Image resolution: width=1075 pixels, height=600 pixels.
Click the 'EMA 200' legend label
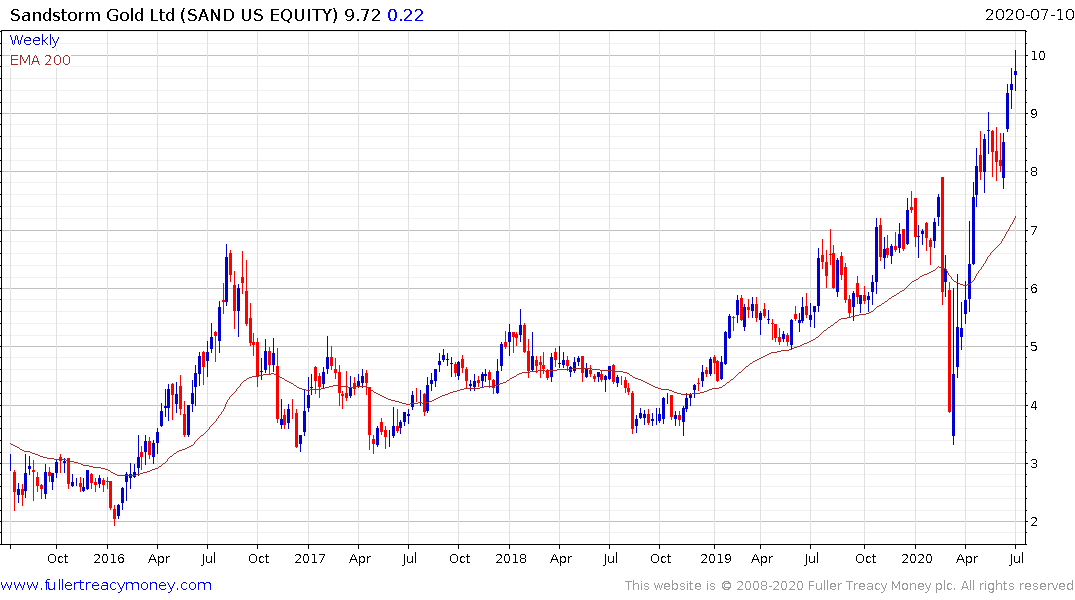tap(40, 60)
